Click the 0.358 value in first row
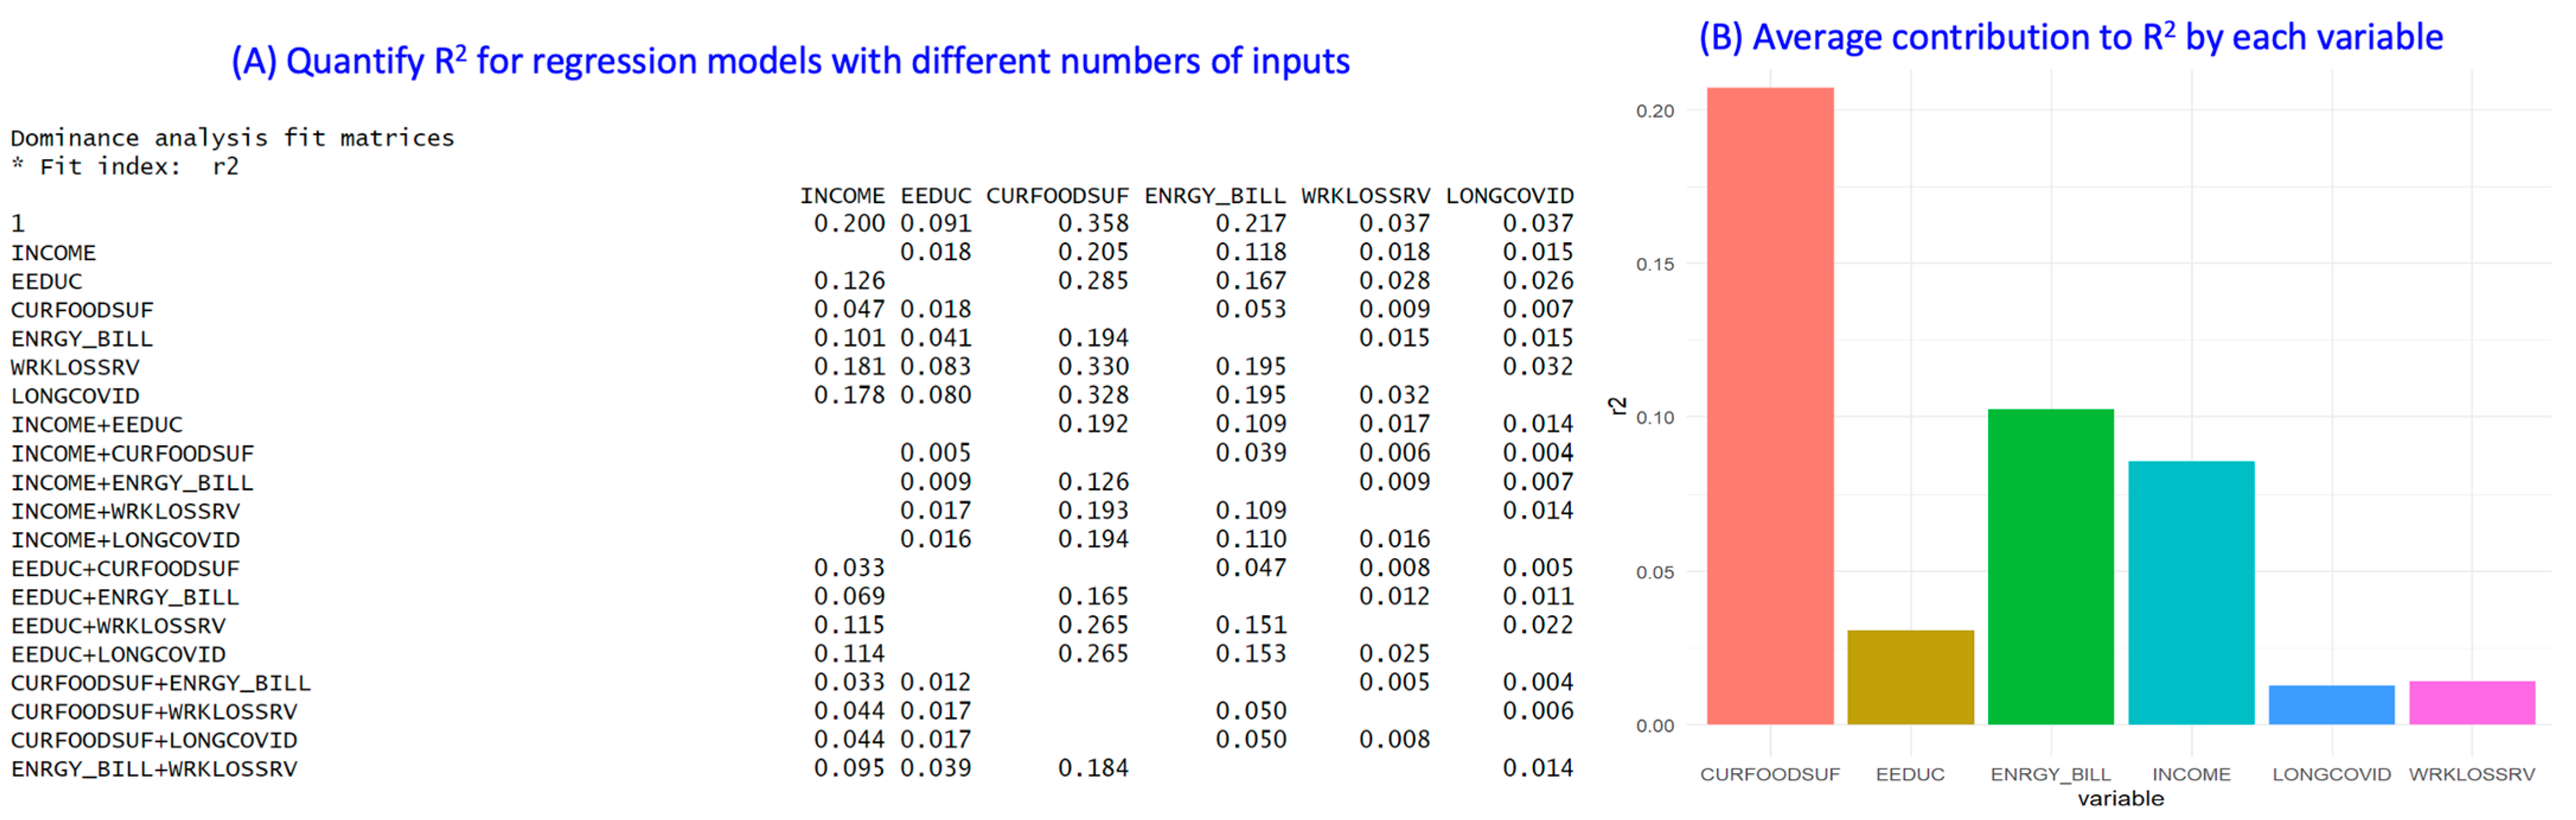The width and height of the screenshot is (2576, 820). click(x=1093, y=223)
